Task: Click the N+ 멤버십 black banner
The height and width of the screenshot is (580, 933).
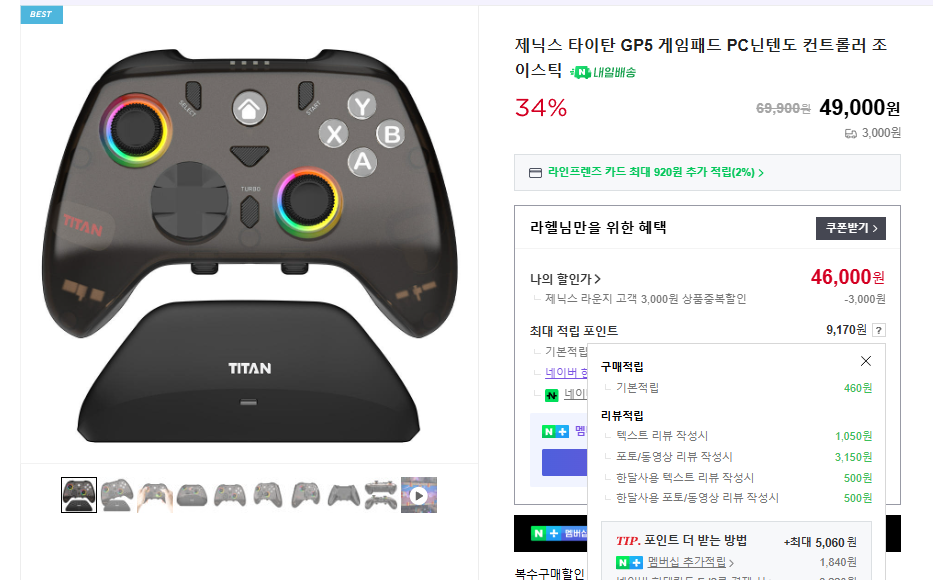Action: [551, 534]
